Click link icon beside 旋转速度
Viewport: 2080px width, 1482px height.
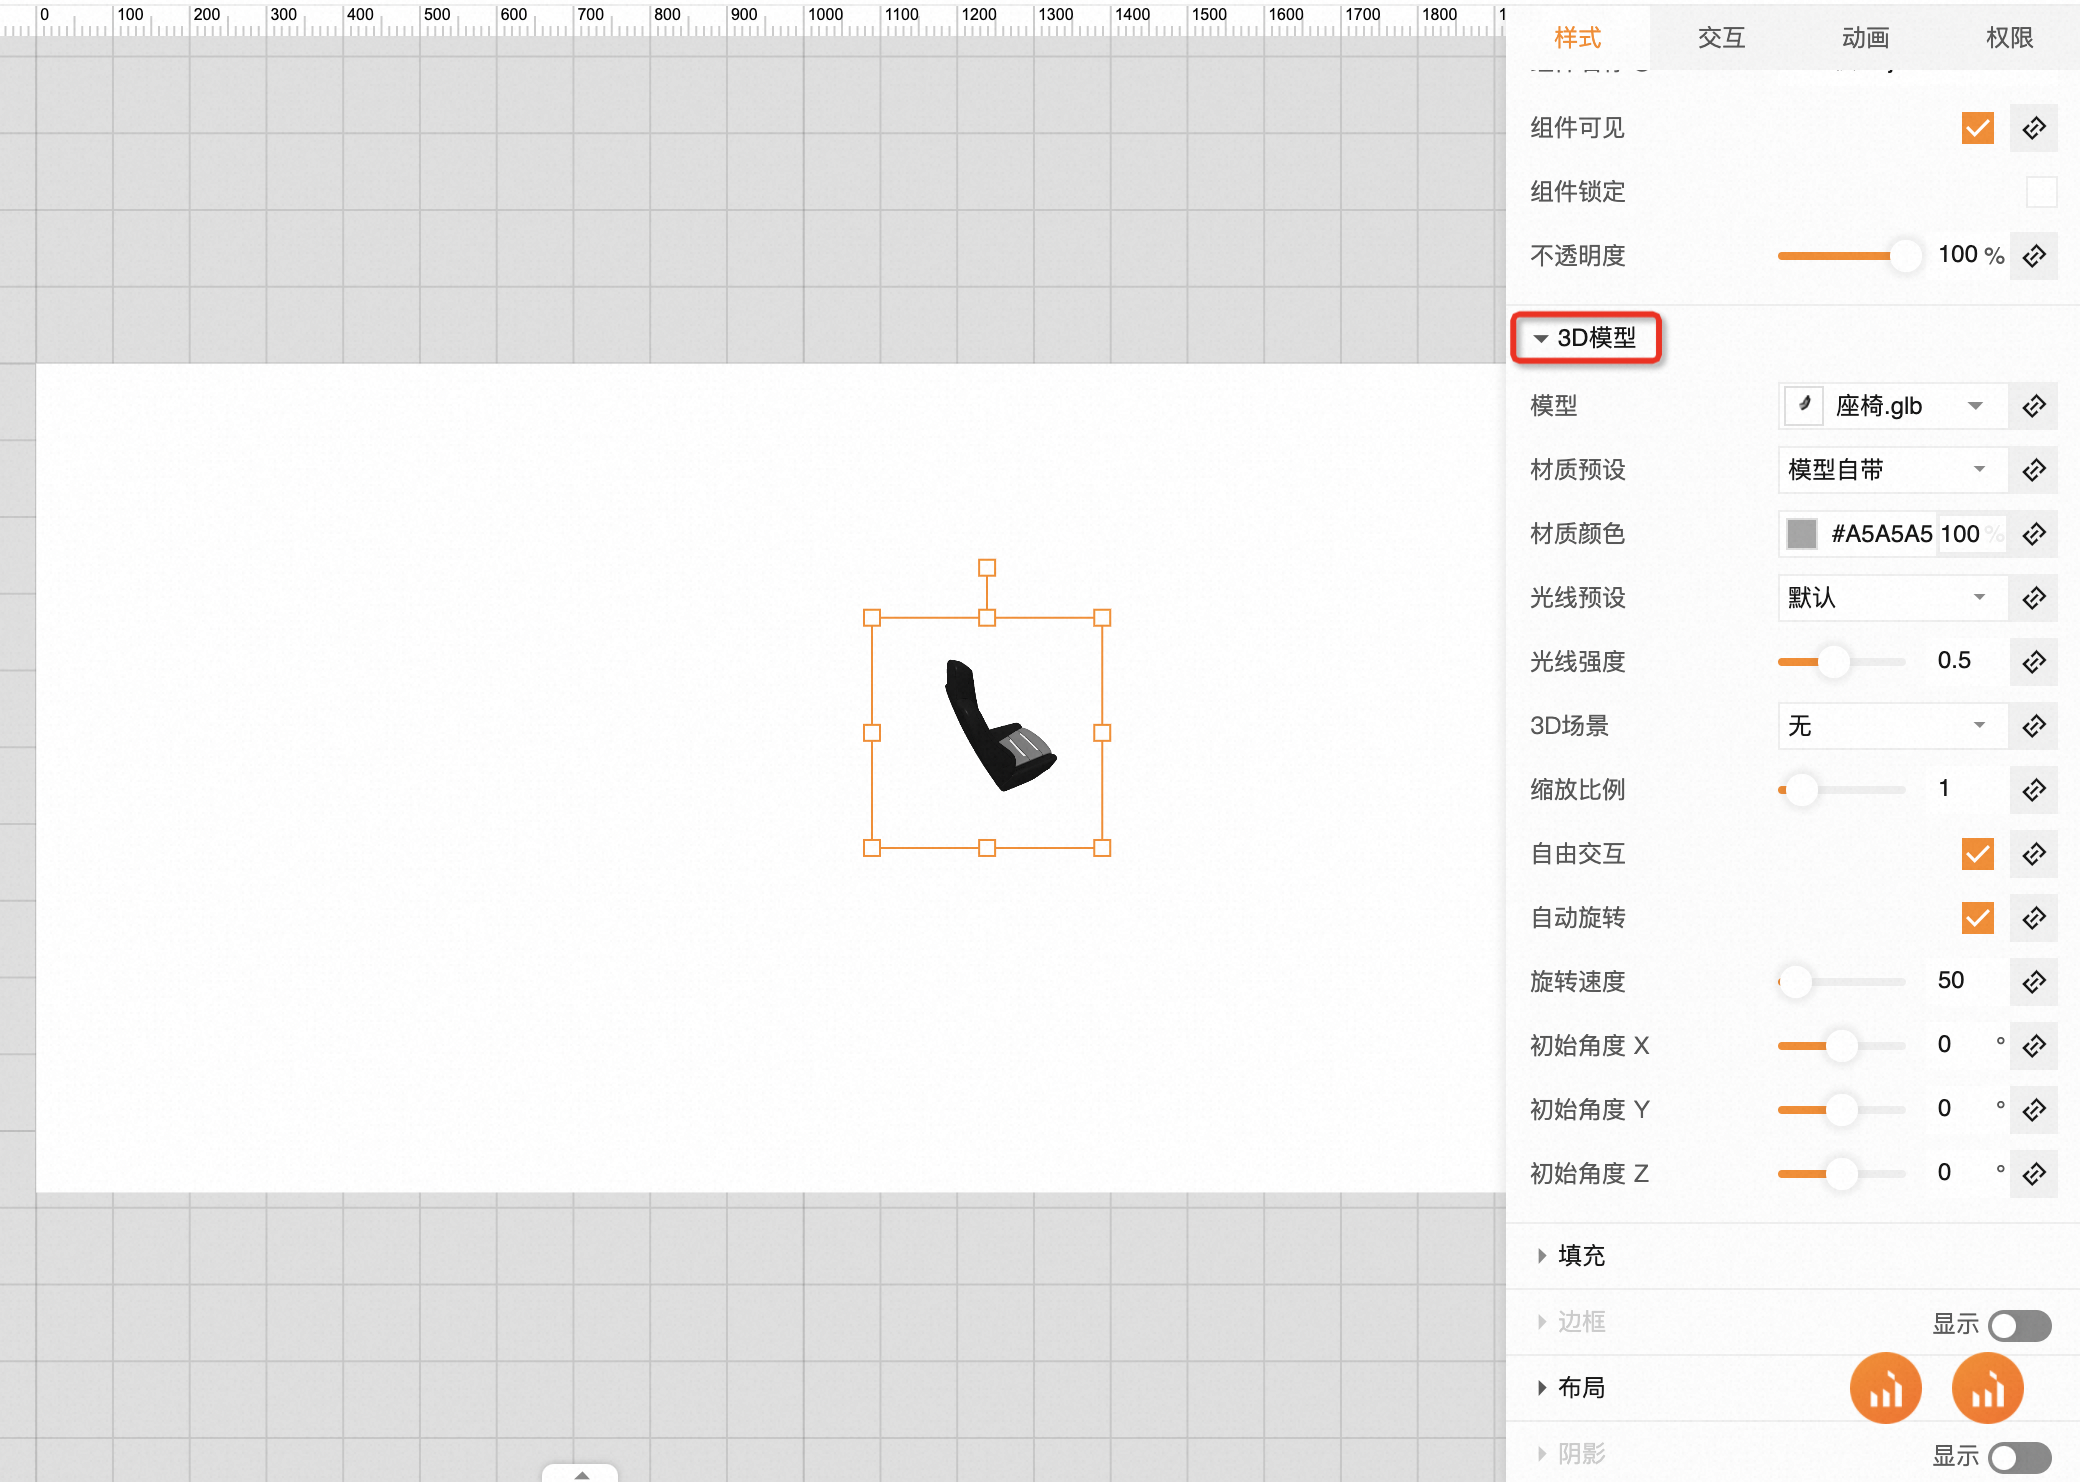(2033, 982)
